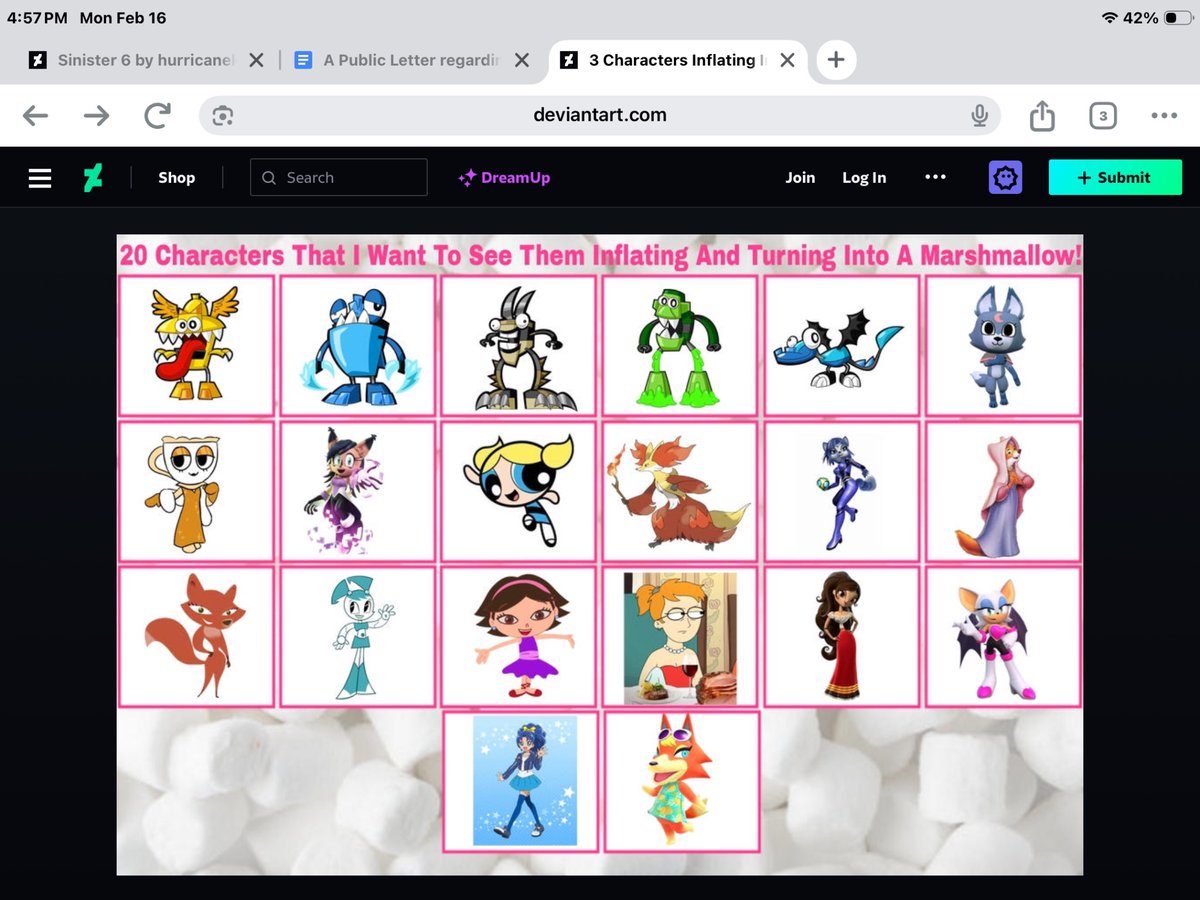Image resolution: width=1200 pixels, height=900 pixels.
Task: Click the girl in purple dress thumbnail
Action: [x=519, y=637]
